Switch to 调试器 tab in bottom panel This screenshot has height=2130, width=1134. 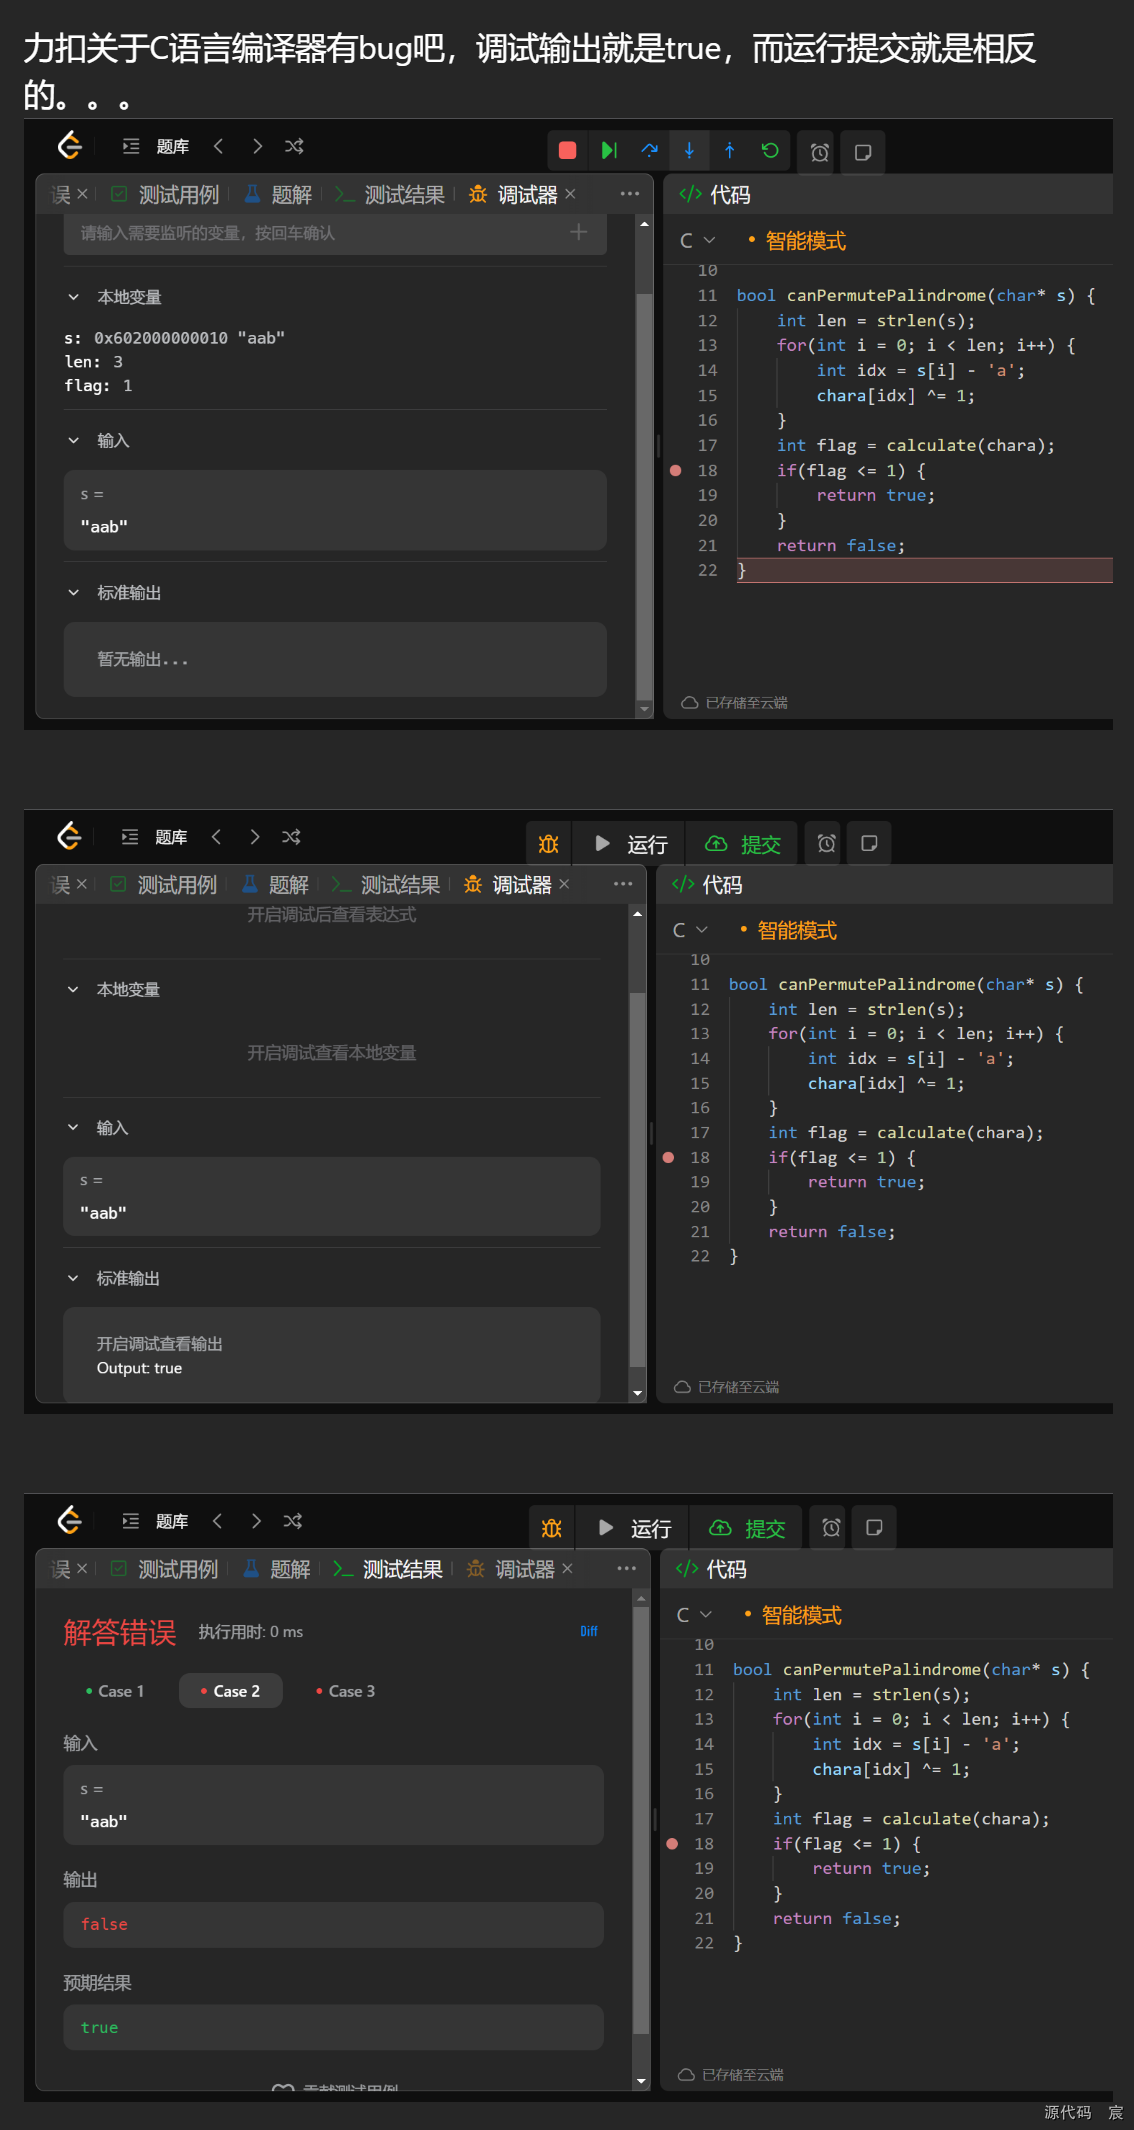click(511, 1569)
